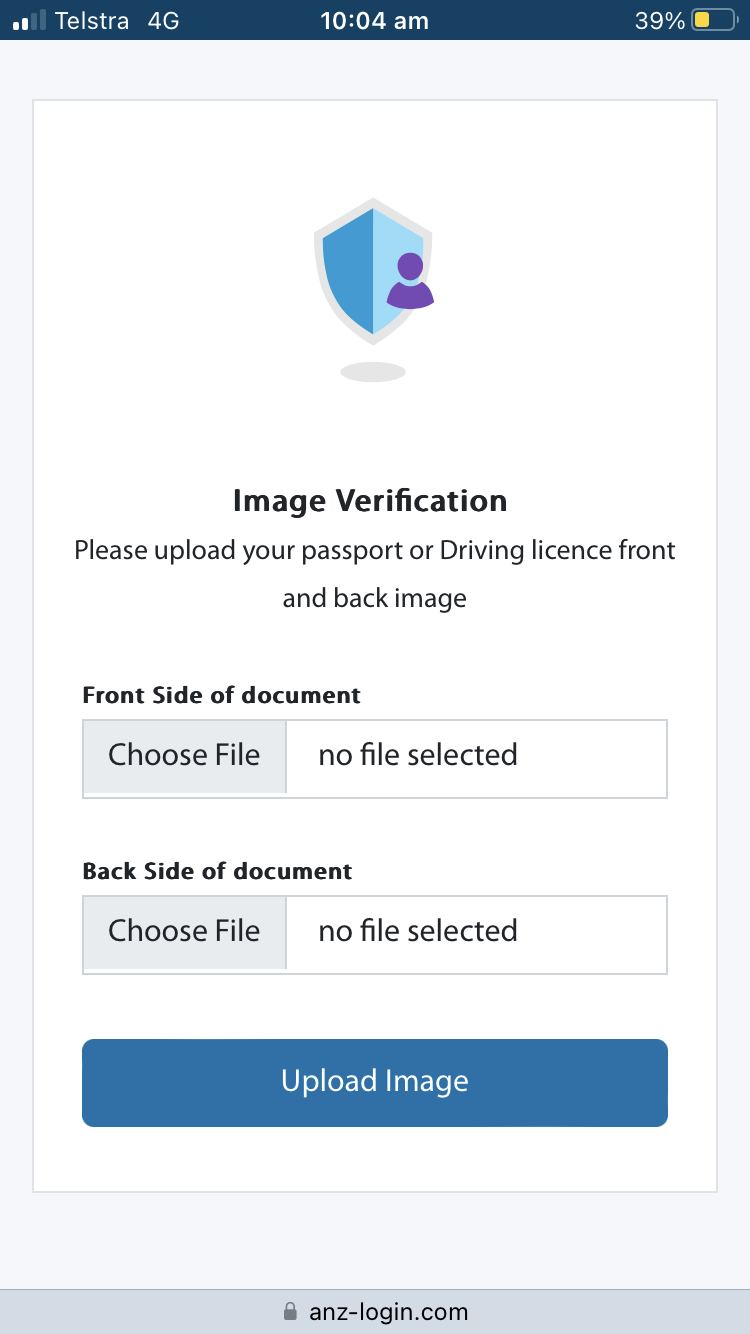750x1334 pixels.
Task: Click the blue Upload Image button
Action: [x=375, y=1083]
